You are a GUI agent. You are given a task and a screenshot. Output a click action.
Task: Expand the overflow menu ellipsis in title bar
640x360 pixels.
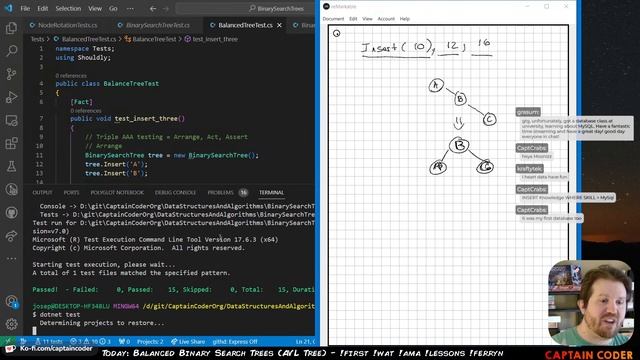click(x=130, y=9)
